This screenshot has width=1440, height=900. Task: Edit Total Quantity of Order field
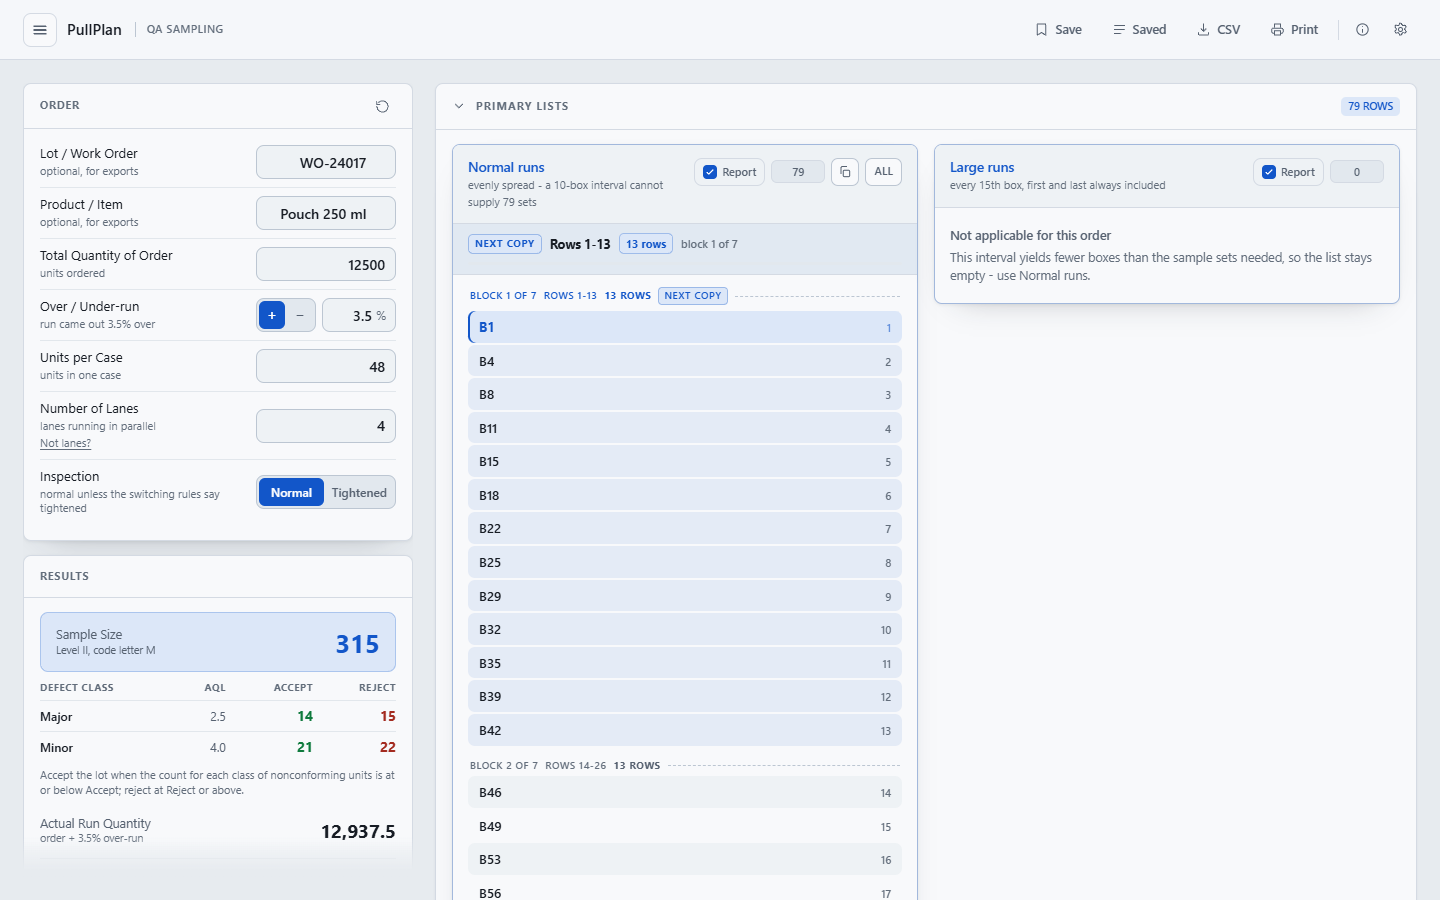pos(326,264)
